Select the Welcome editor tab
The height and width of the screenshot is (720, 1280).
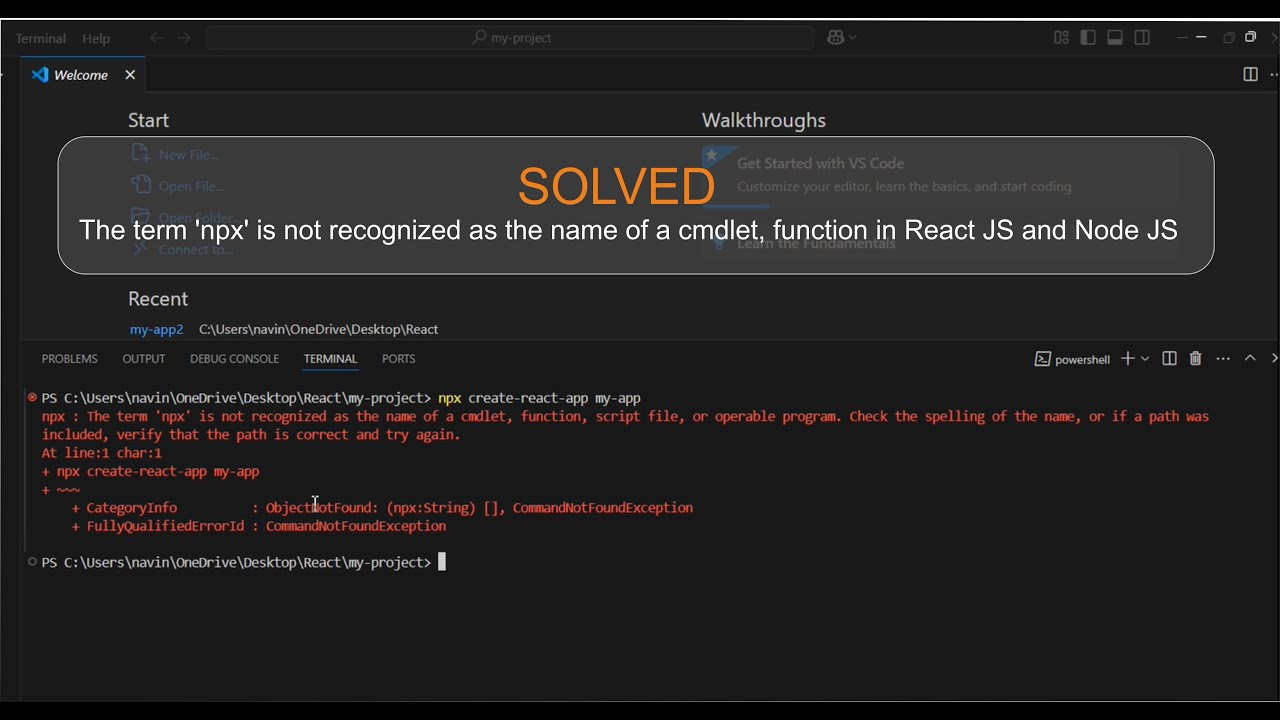tap(81, 75)
